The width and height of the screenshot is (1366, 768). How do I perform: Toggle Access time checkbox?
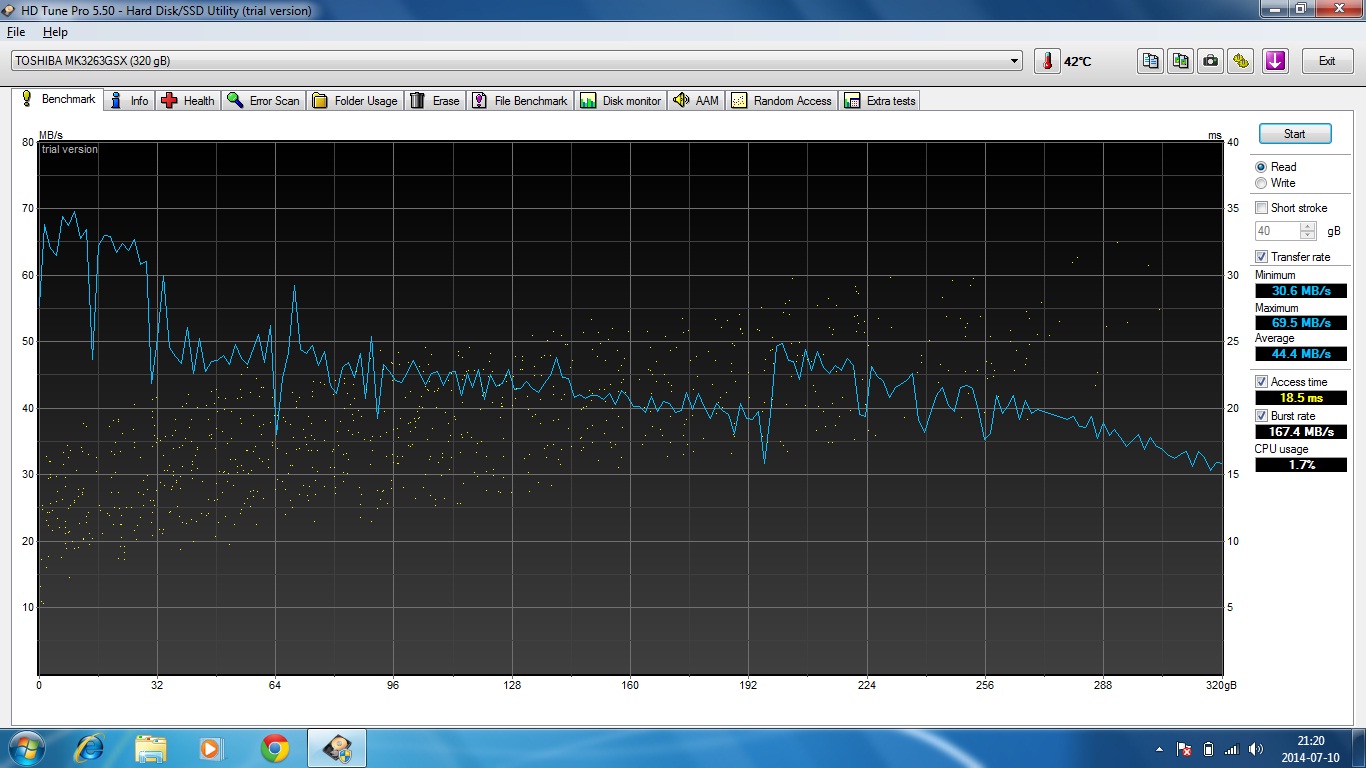pyautogui.click(x=1262, y=382)
